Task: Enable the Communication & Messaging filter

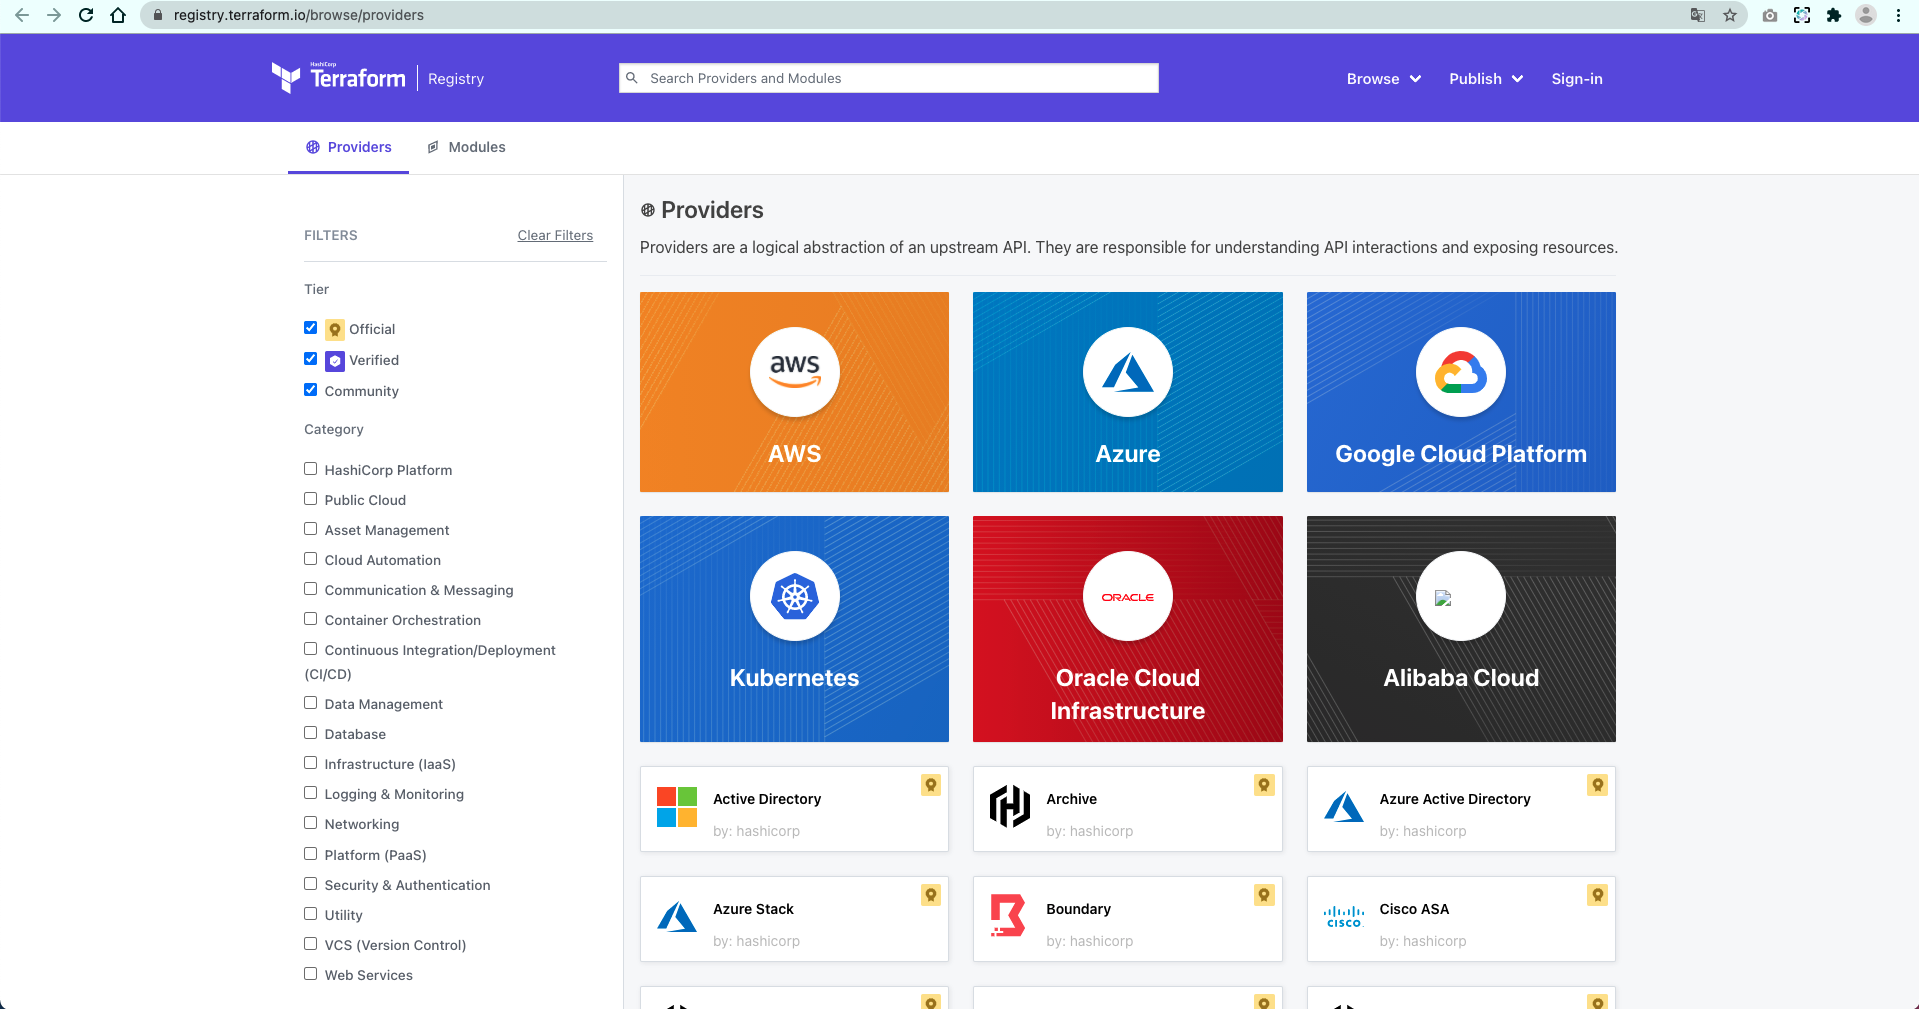Action: pyautogui.click(x=311, y=589)
